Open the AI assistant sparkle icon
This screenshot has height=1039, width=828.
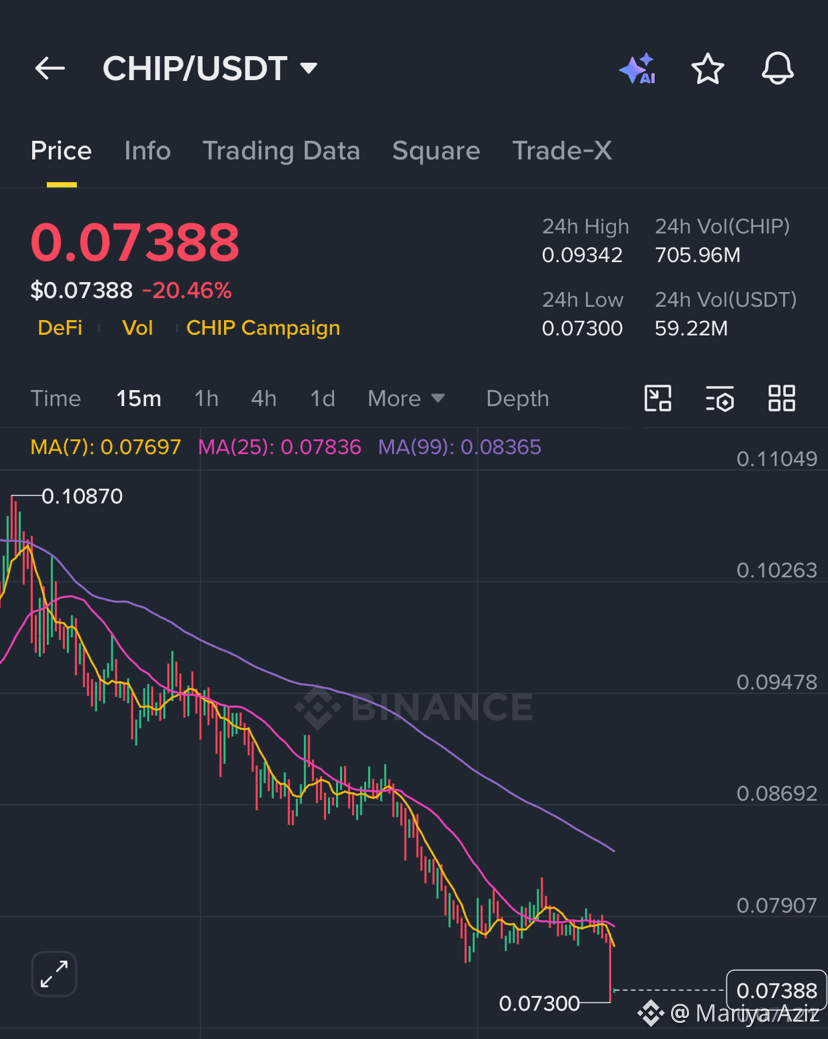tap(637, 69)
